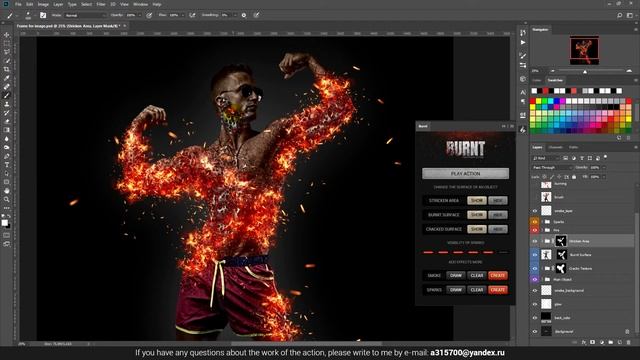This screenshot has width=640, height=360.
Task: Select the Clone Stamp tool
Action: 7,104
